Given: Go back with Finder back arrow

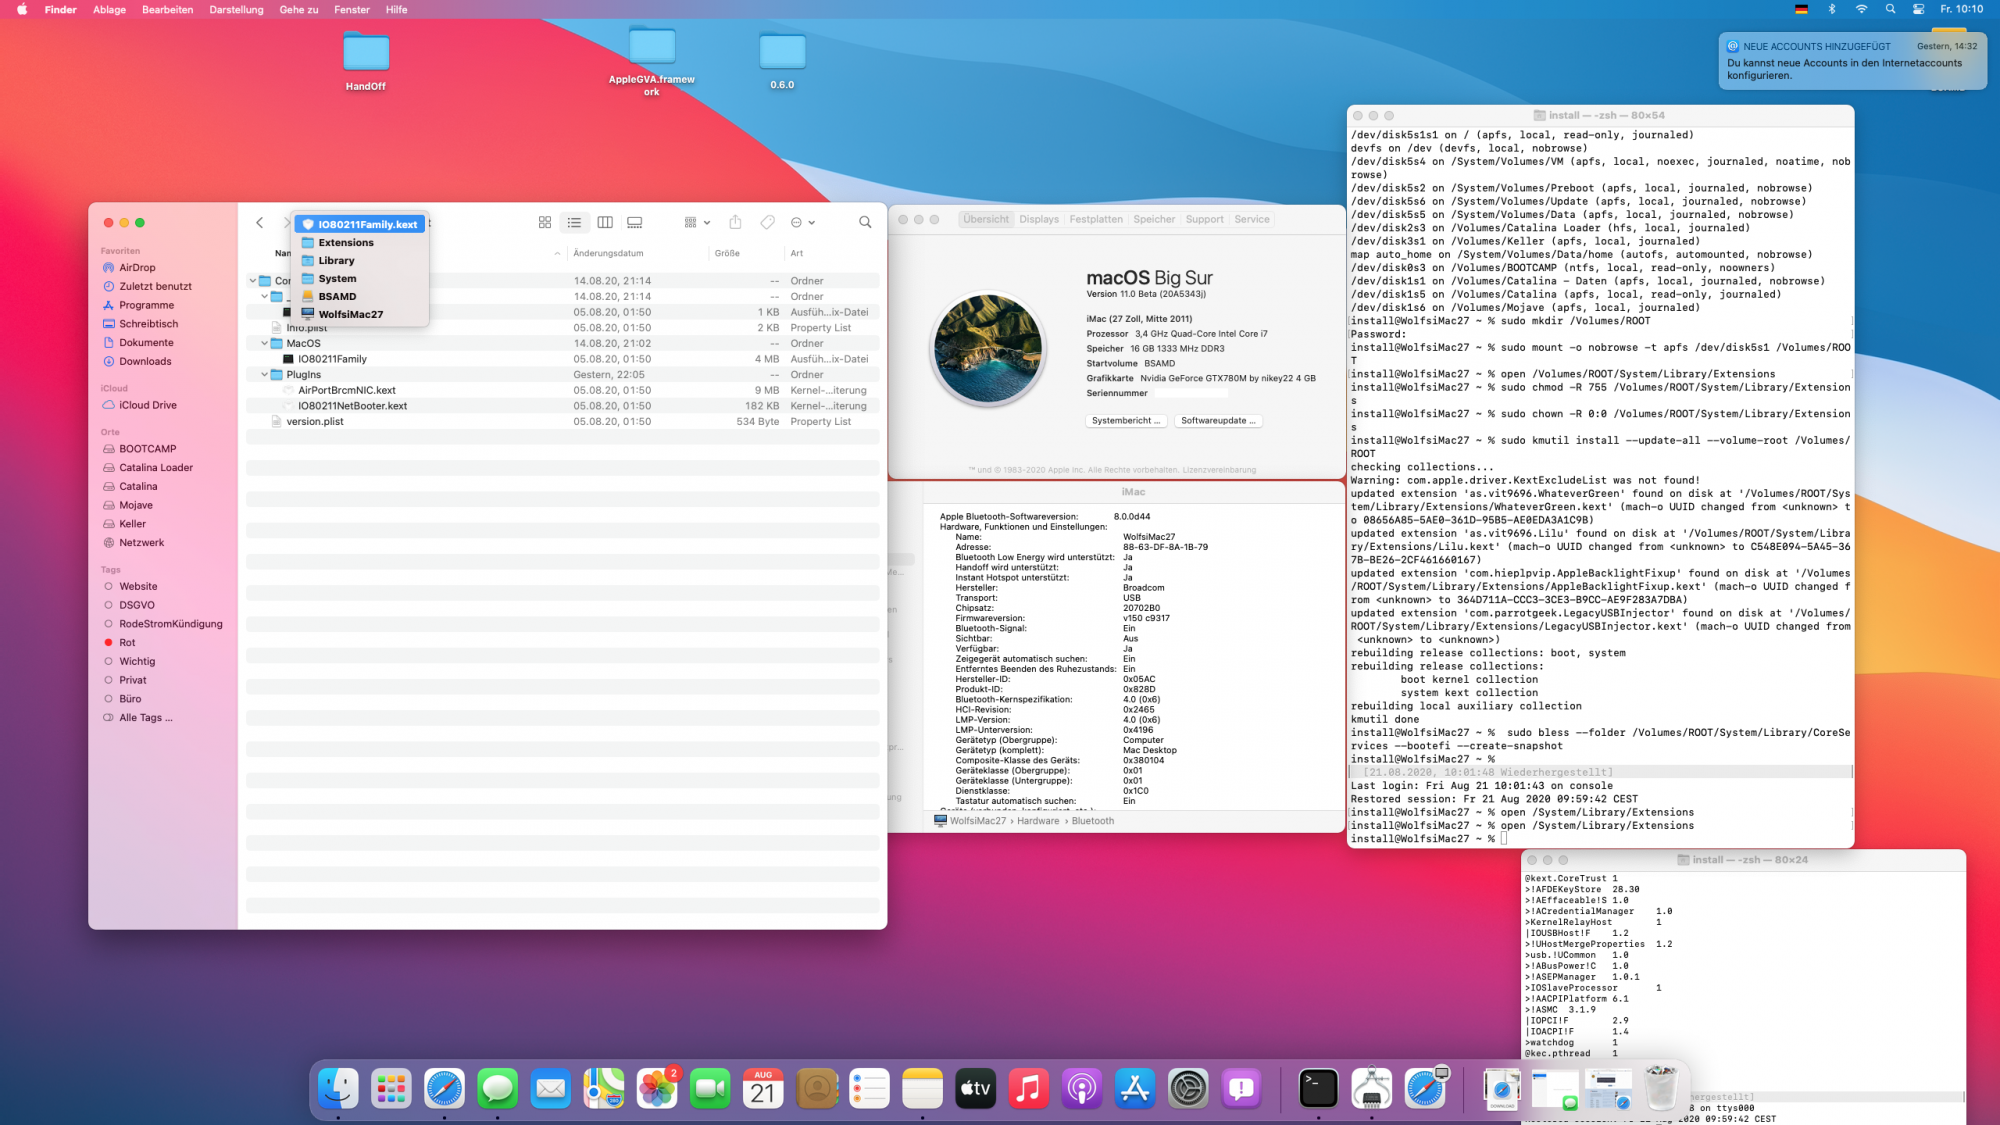Looking at the screenshot, I should [x=260, y=222].
